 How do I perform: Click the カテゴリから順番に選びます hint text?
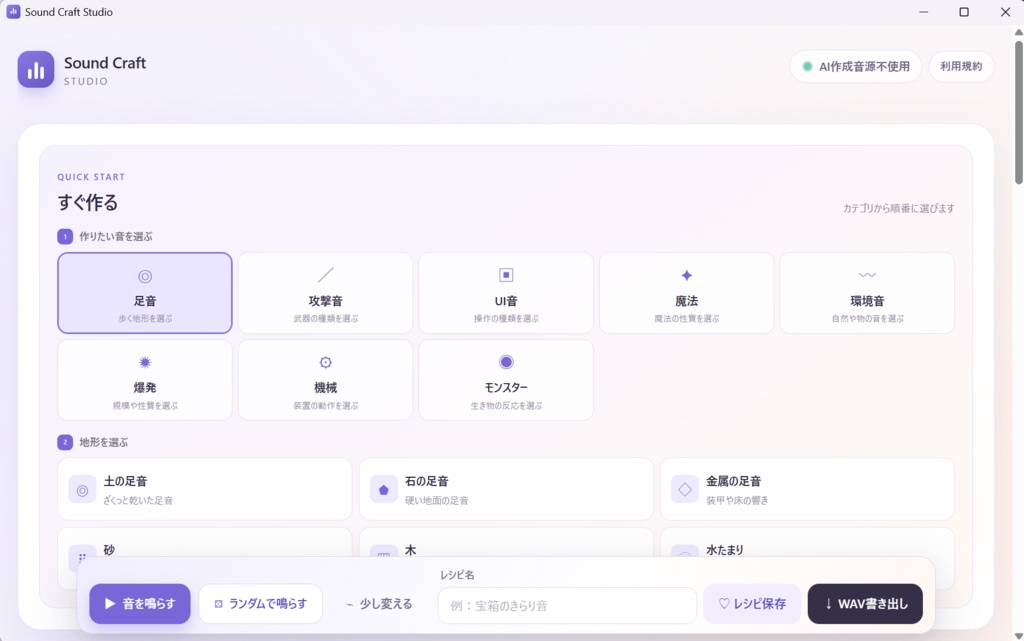click(x=899, y=208)
